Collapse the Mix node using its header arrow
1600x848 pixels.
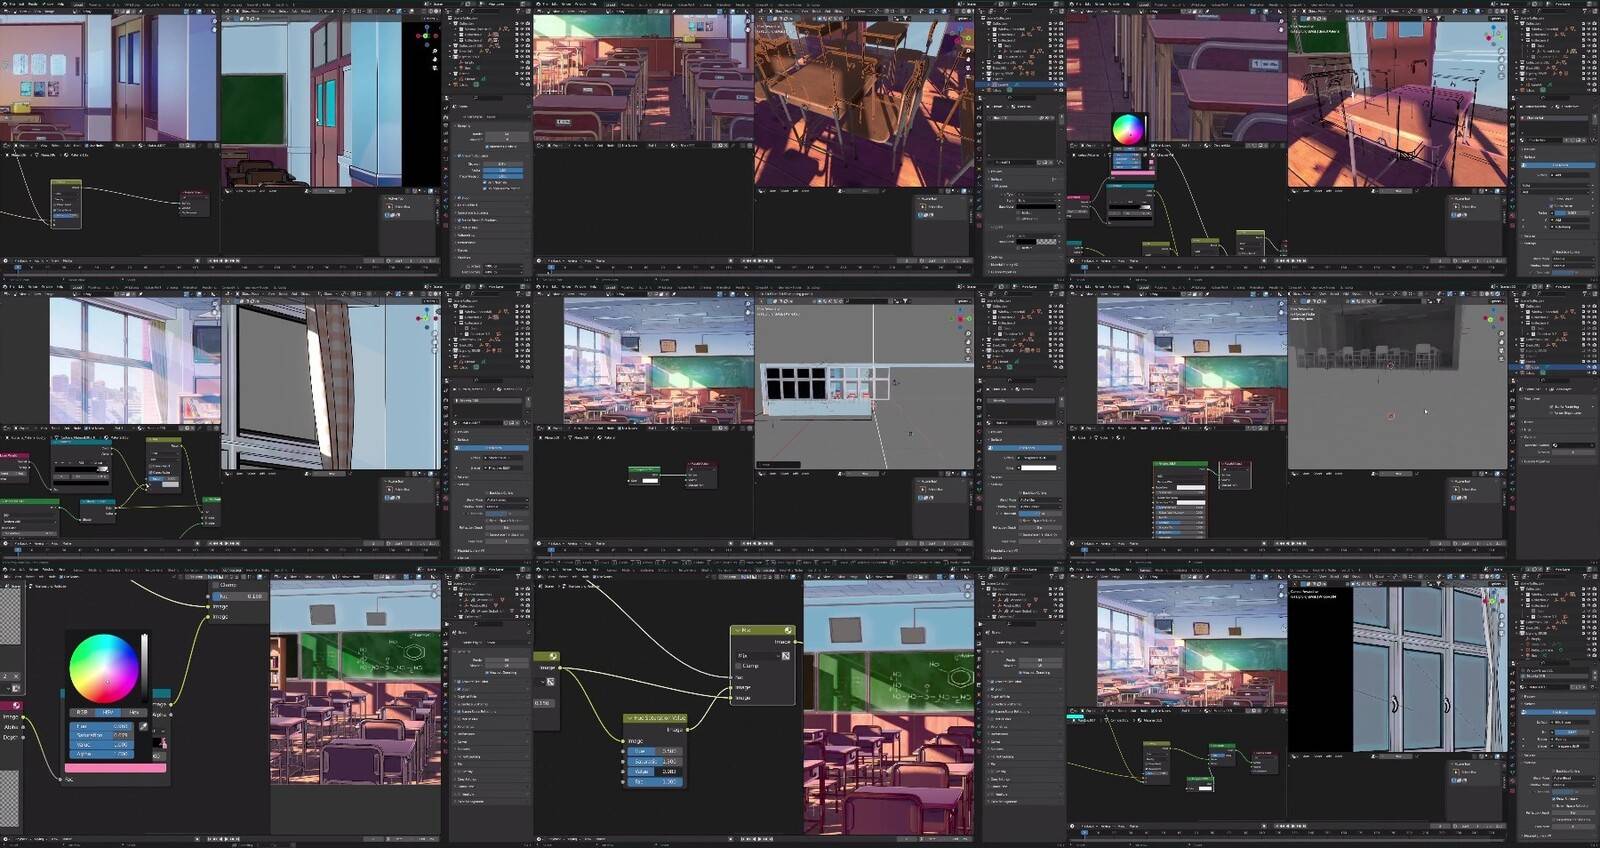click(x=737, y=631)
